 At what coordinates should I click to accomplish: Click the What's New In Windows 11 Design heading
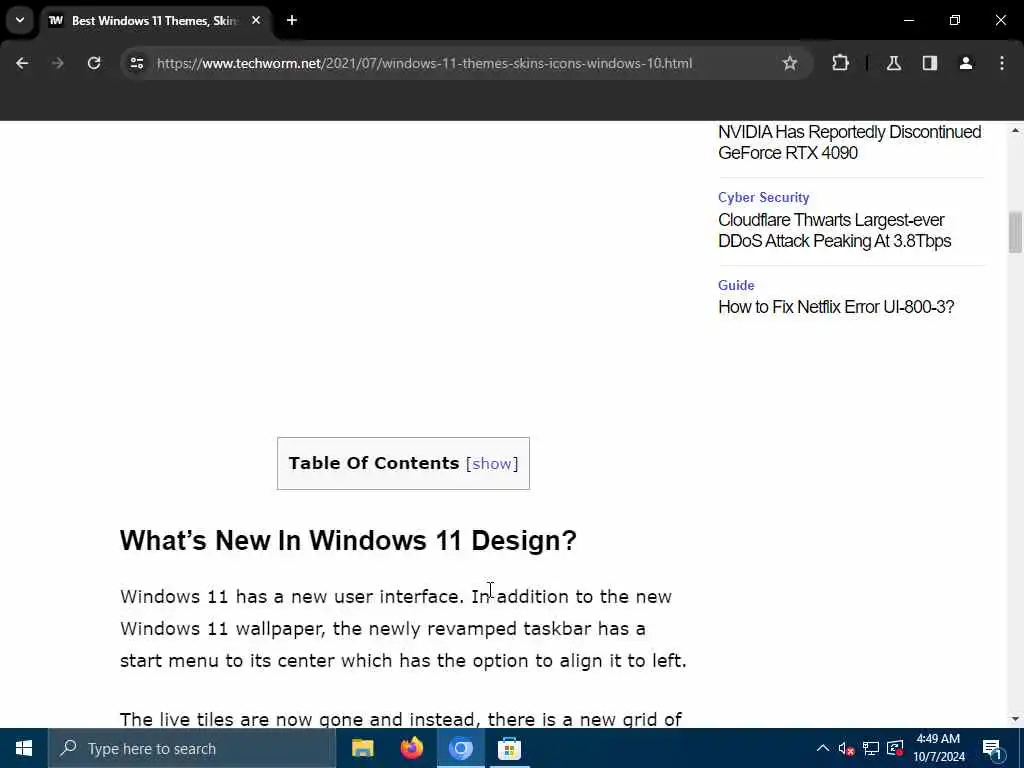(x=348, y=541)
